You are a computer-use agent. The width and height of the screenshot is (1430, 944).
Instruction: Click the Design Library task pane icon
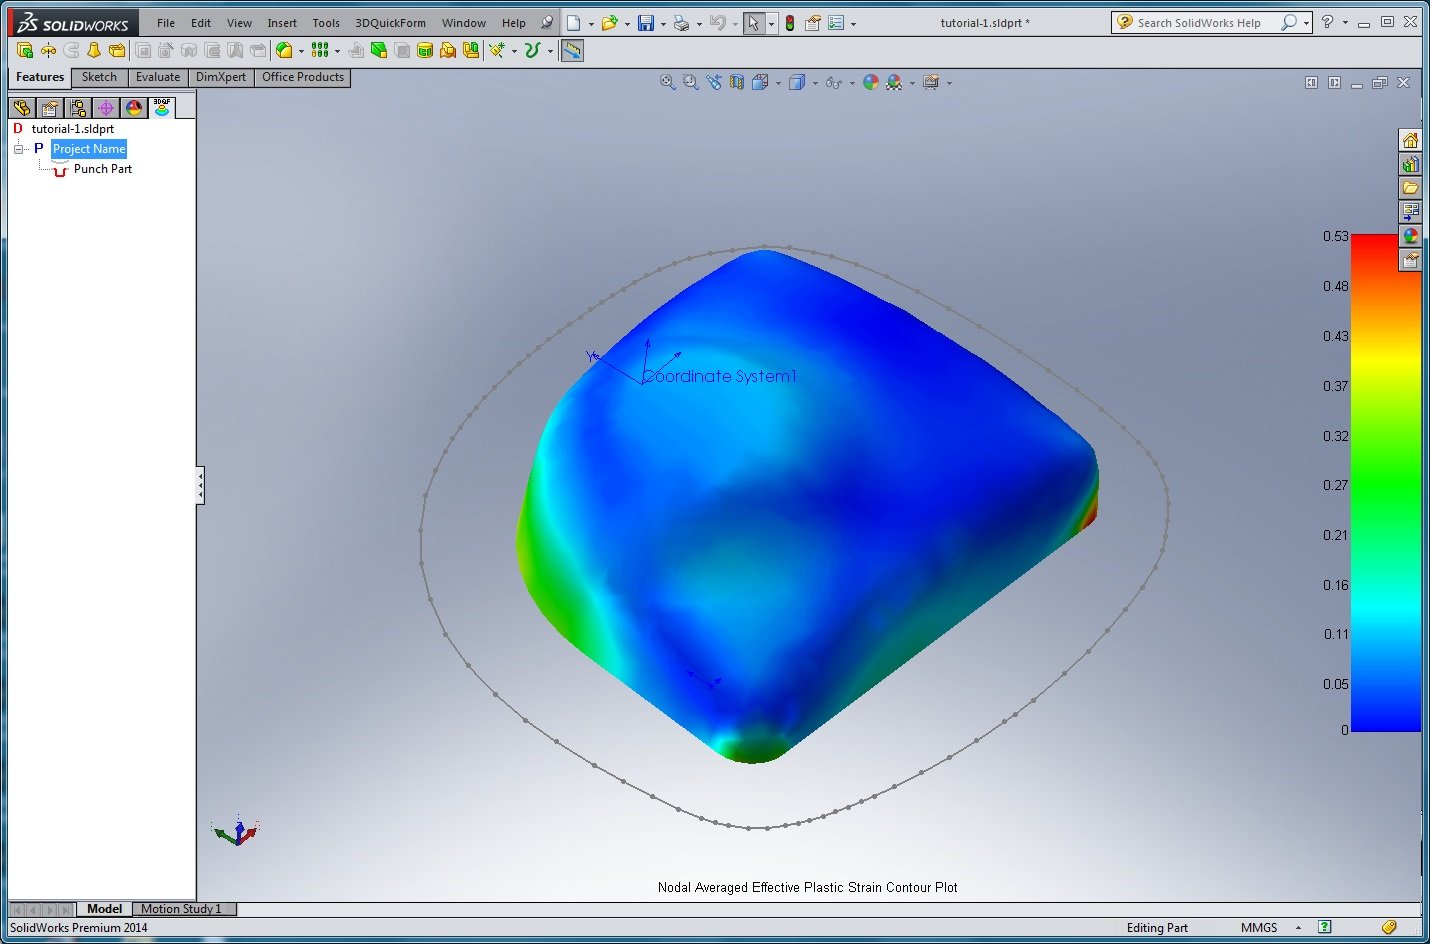pyautogui.click(x=1410, y=164)
